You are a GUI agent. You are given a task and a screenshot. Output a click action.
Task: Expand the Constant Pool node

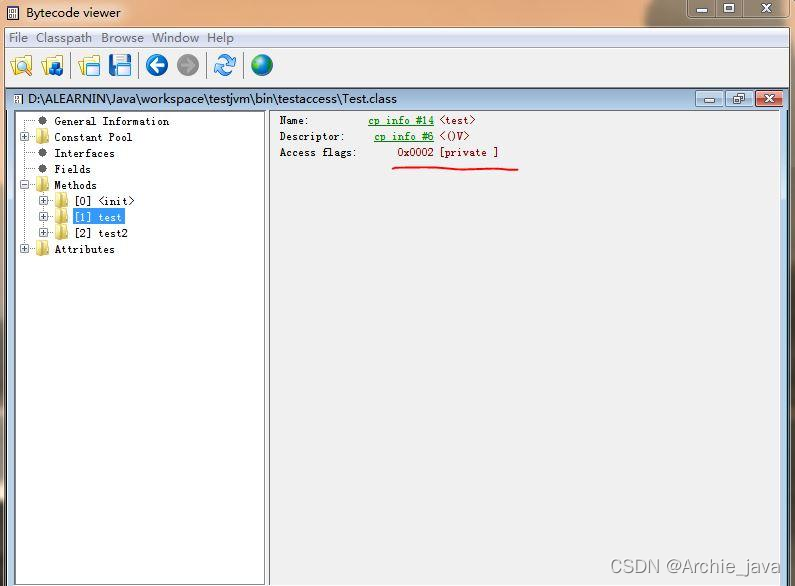(x=24, y=137)
